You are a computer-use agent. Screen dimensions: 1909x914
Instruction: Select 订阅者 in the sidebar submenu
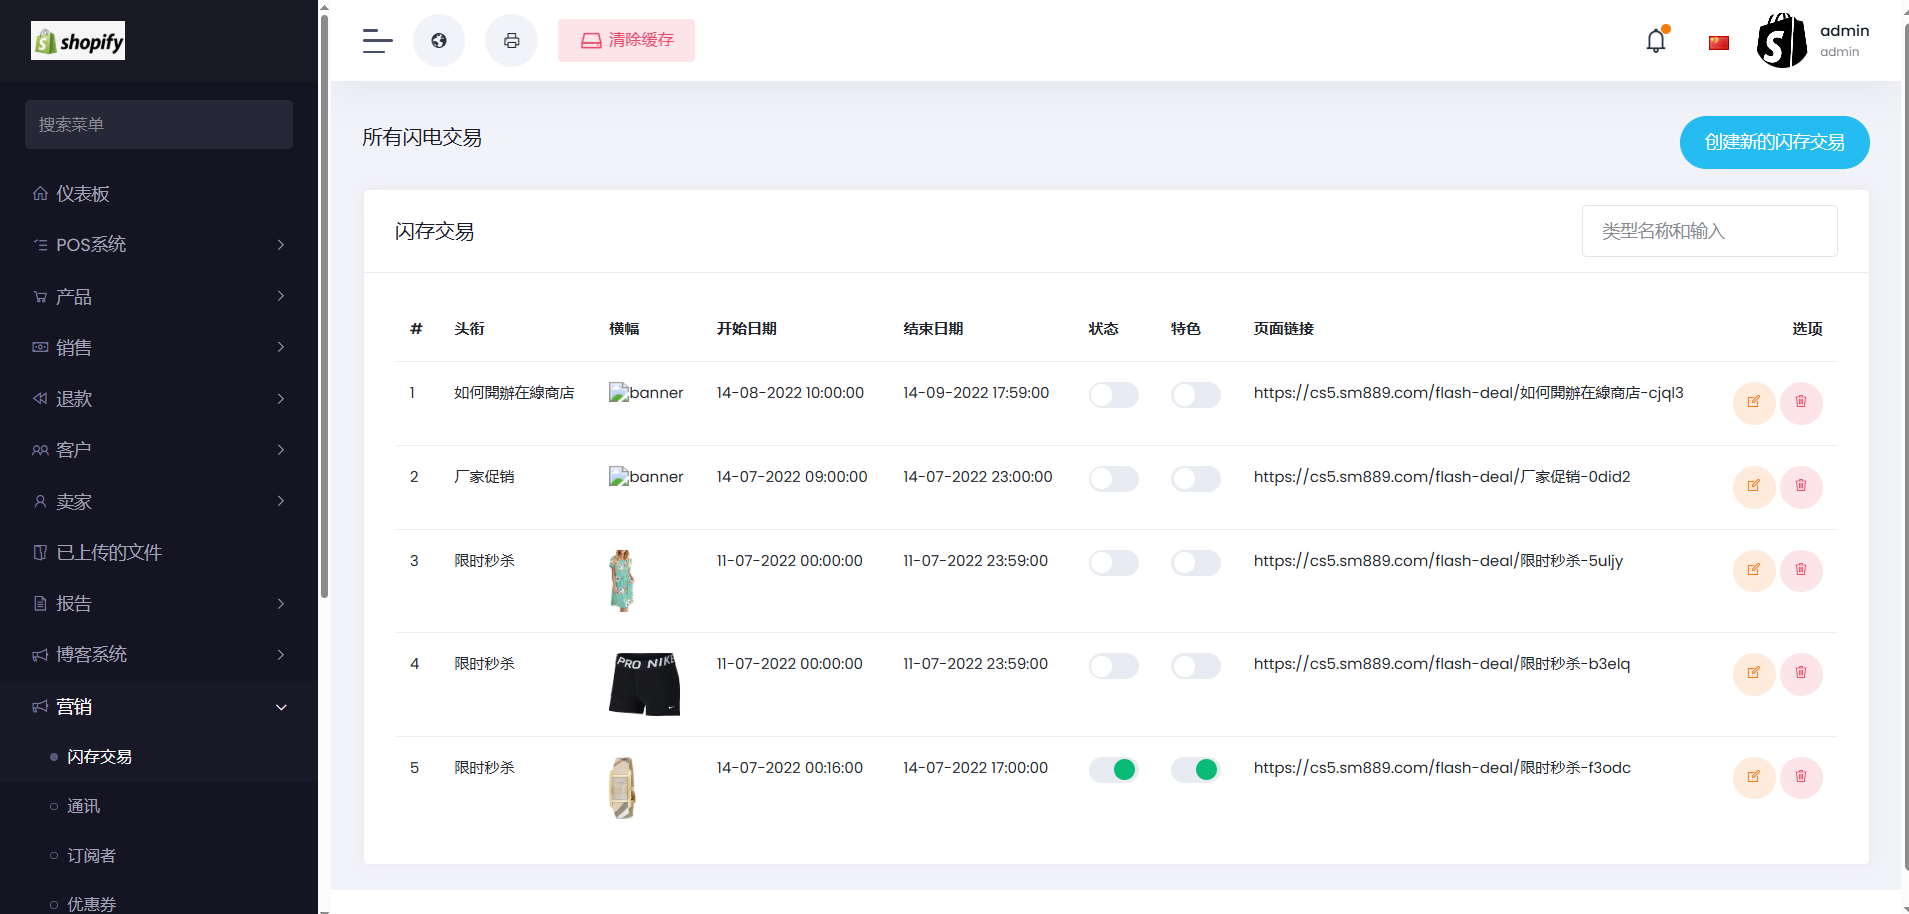coord(91,856)
